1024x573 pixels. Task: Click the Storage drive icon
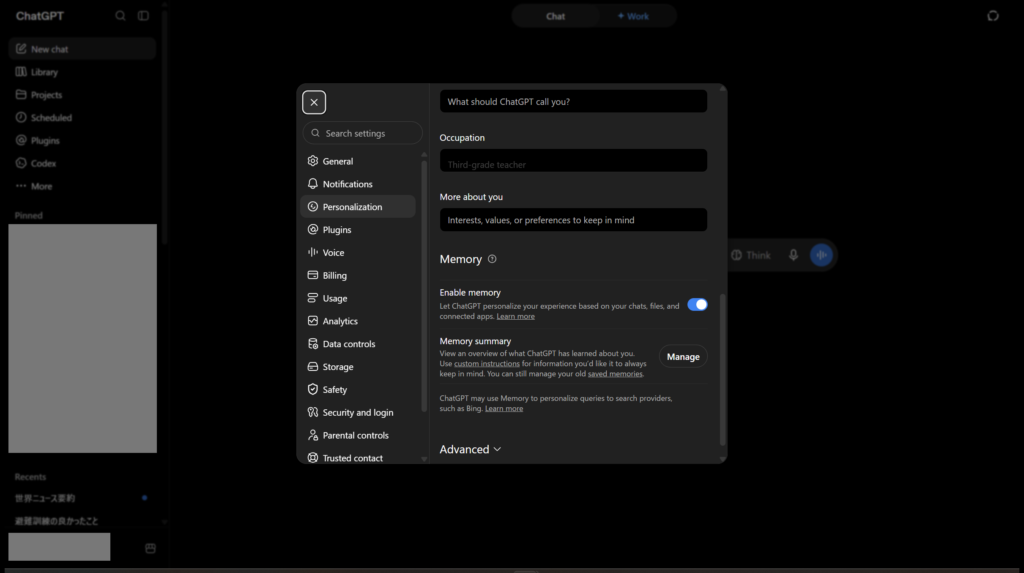[x=313, y=367]
